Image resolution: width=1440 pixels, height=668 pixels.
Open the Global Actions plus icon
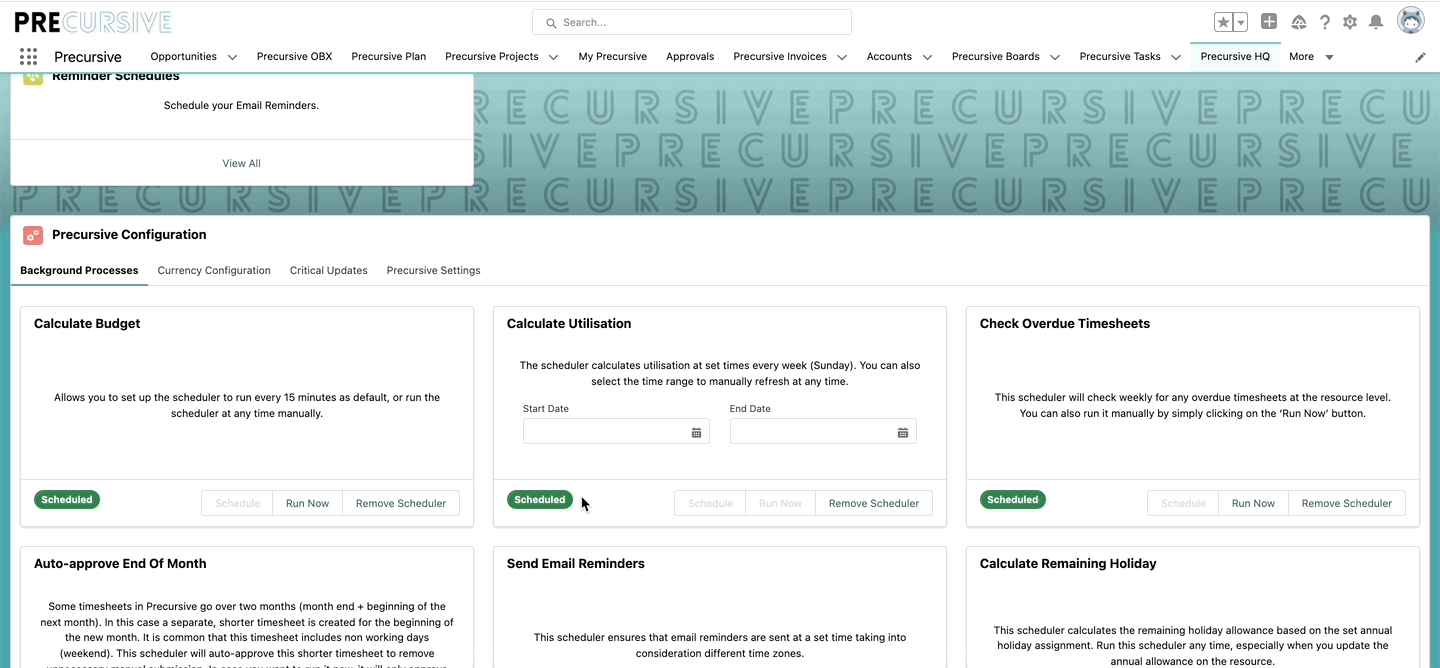(x=1269, y=22)
